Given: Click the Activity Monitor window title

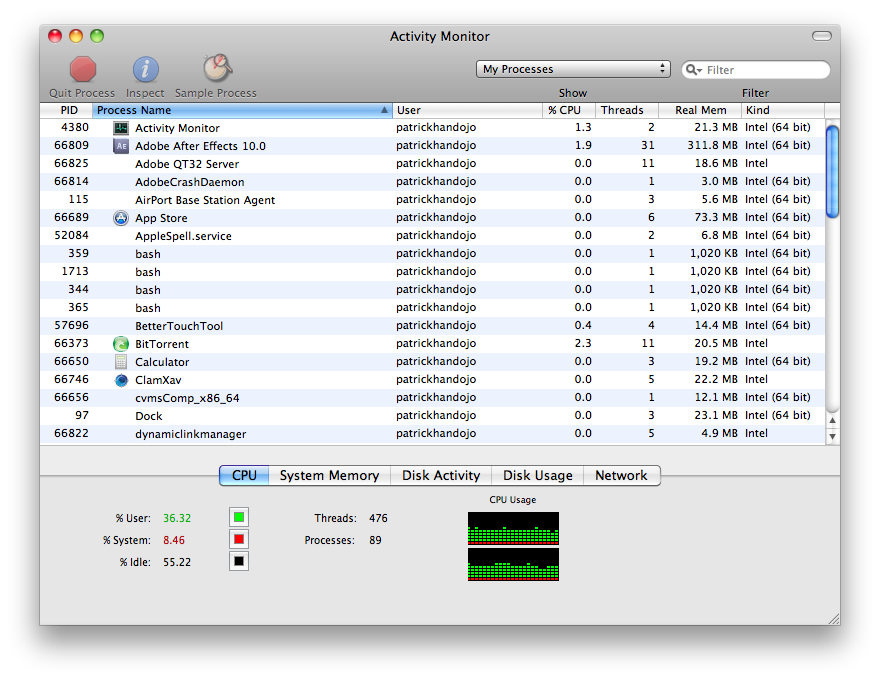Looking at the screenshot, I should 439,36.
